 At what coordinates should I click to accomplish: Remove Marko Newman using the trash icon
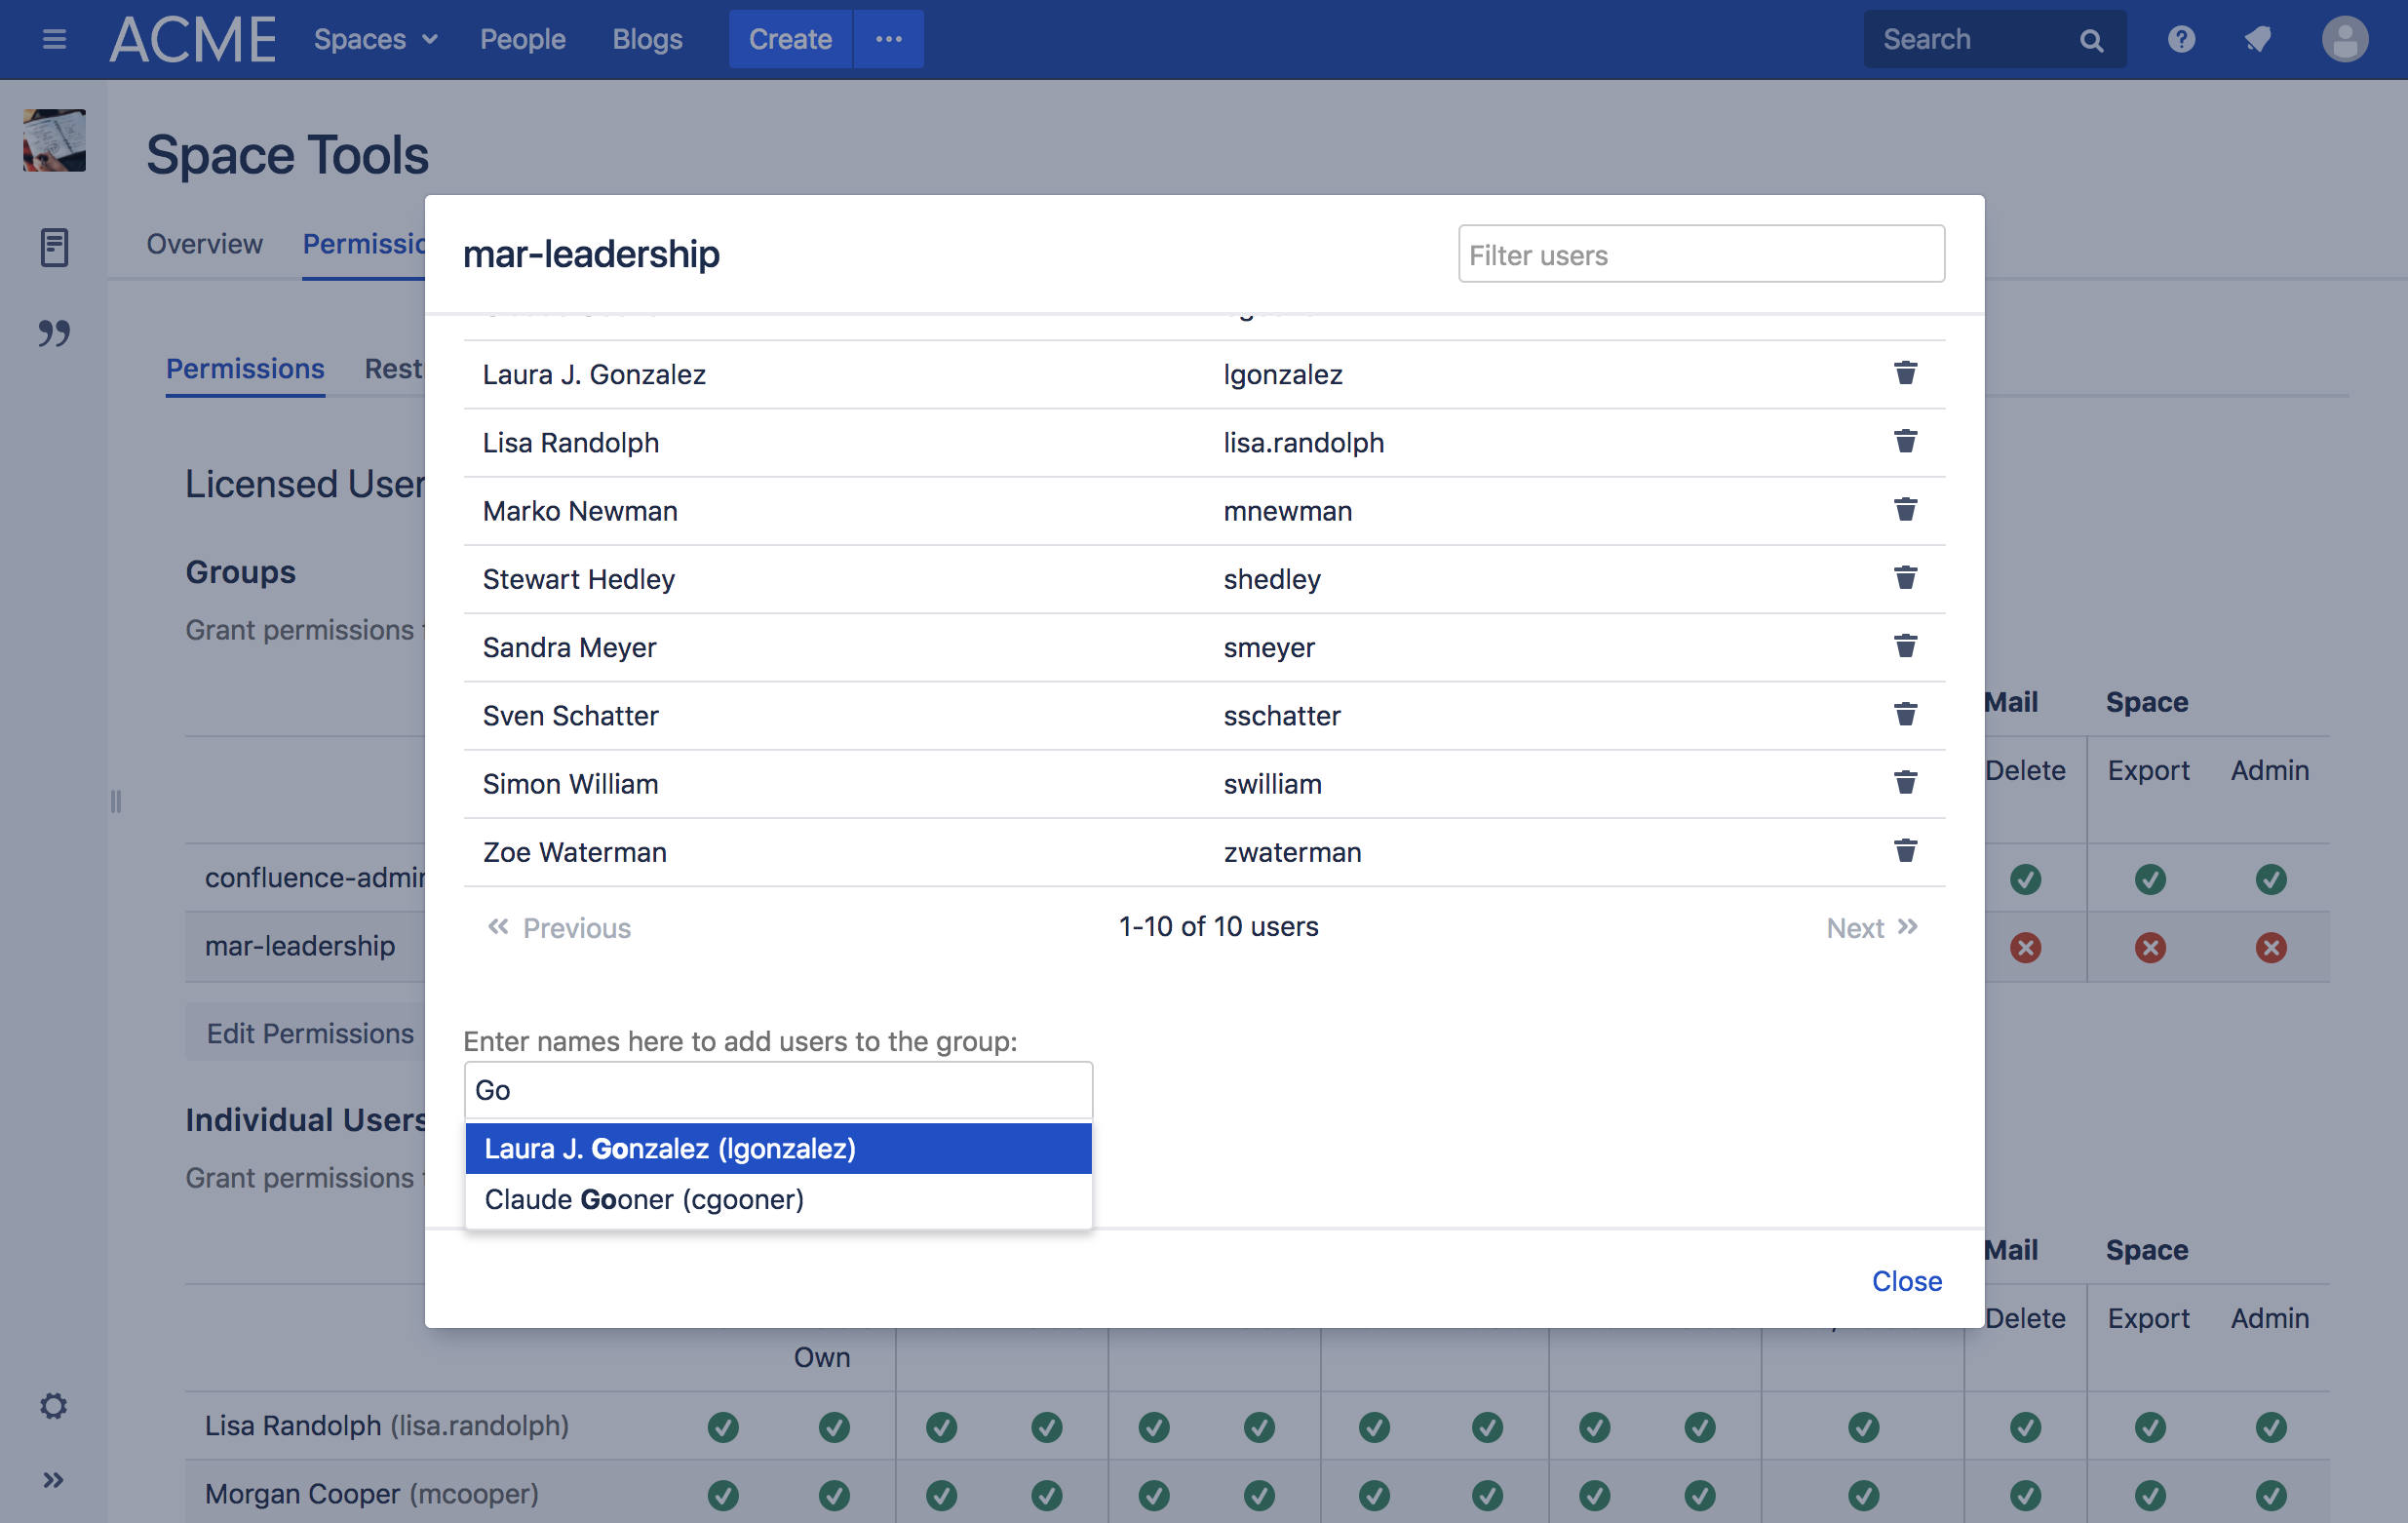(x=1904, y=510)
